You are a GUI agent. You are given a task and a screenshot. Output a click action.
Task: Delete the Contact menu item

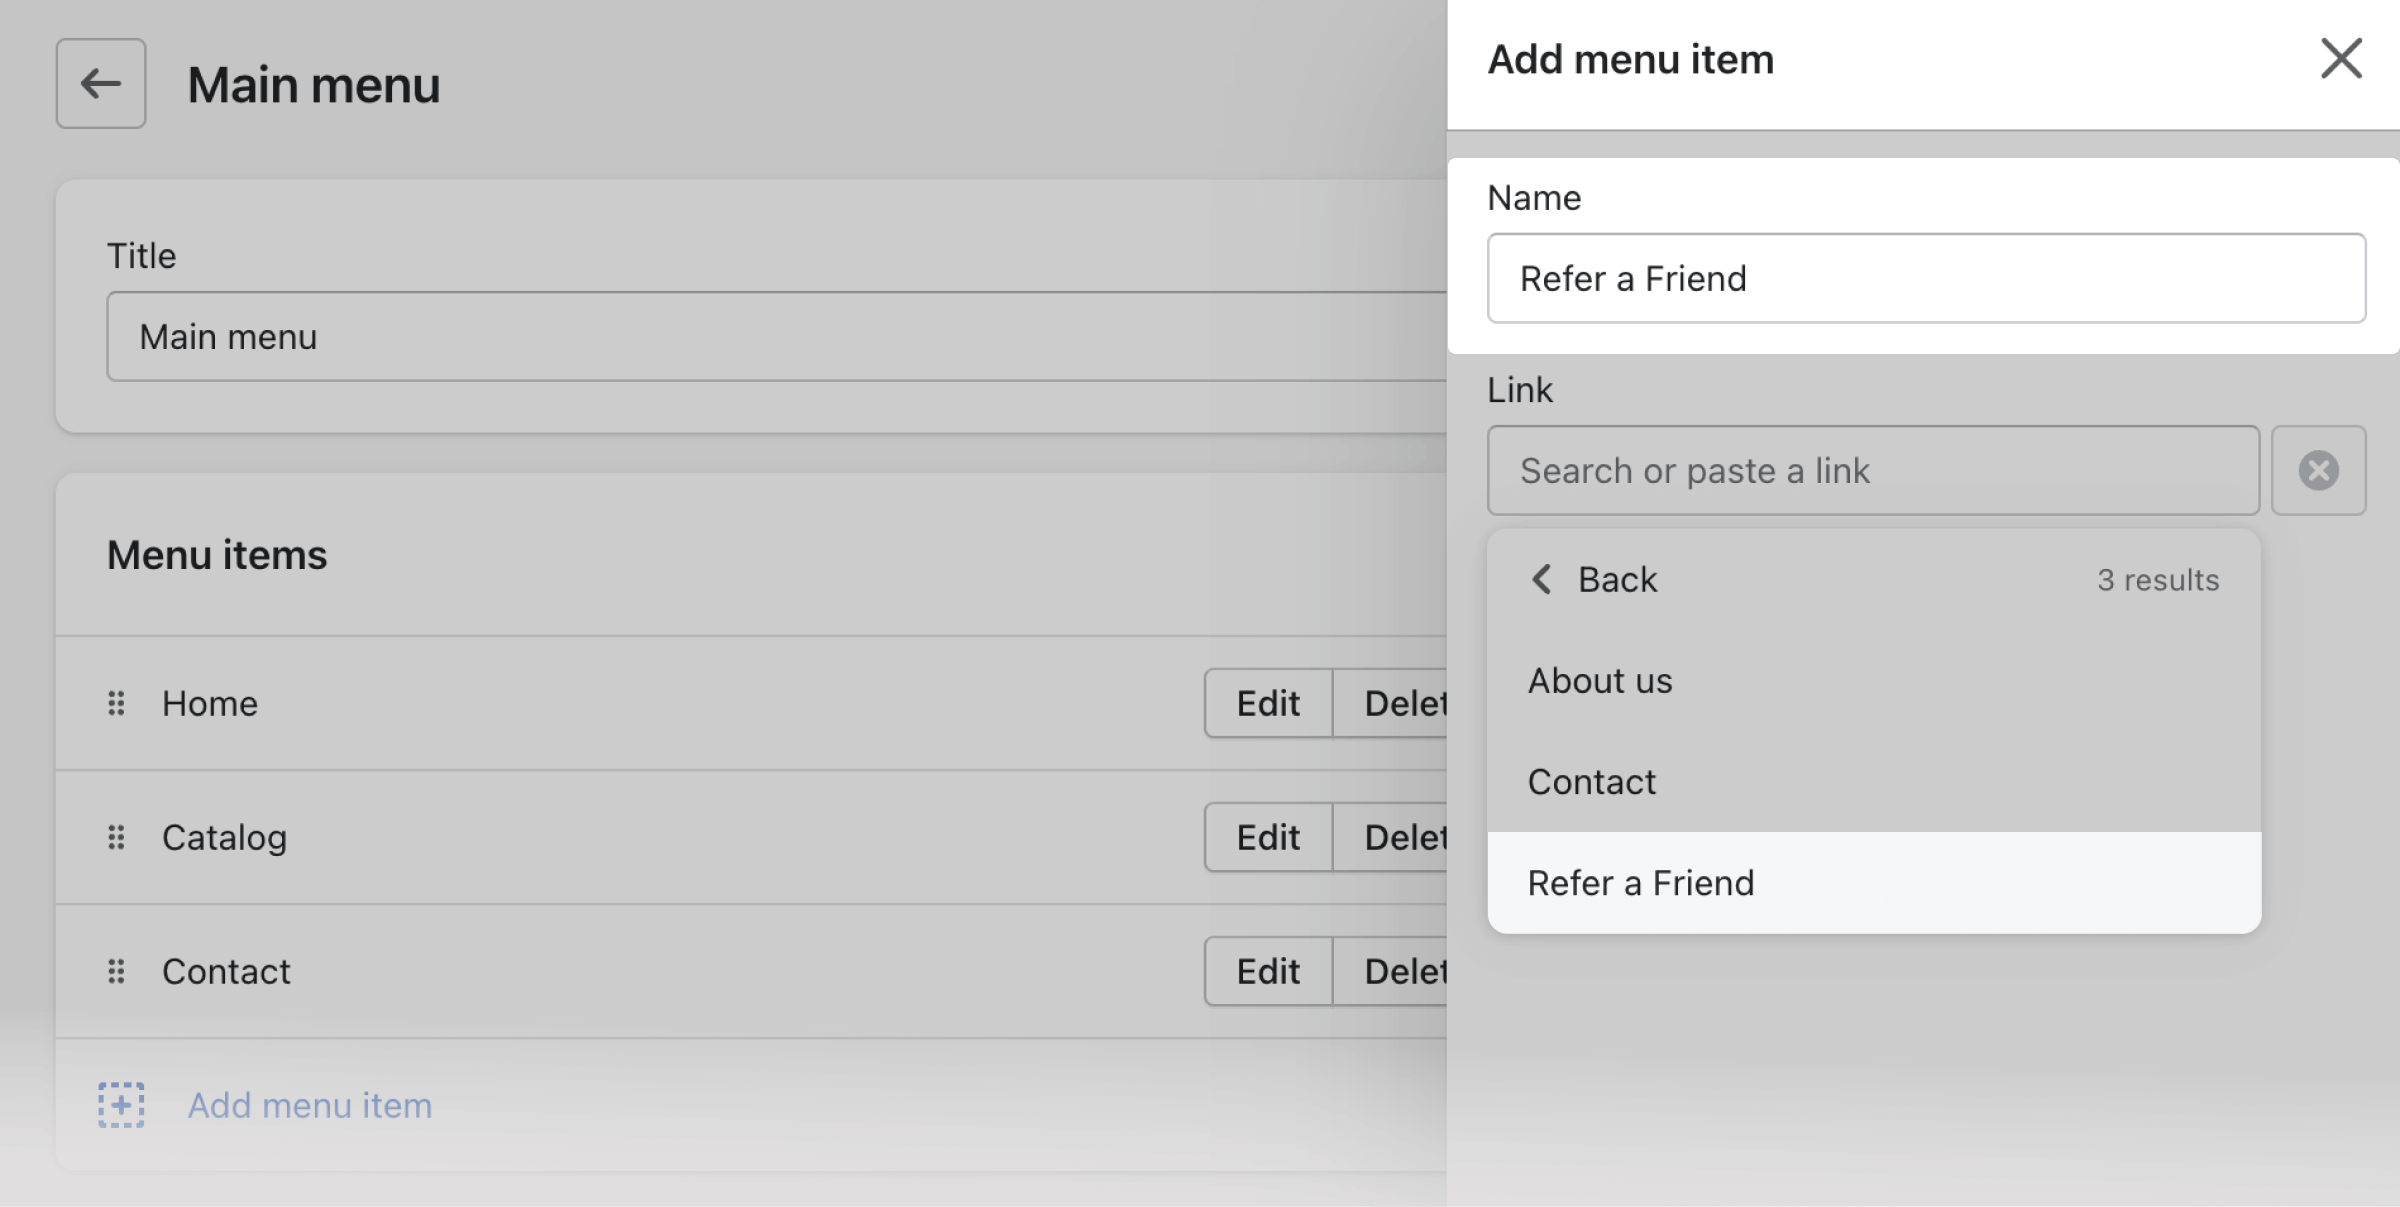point(1390,972)
